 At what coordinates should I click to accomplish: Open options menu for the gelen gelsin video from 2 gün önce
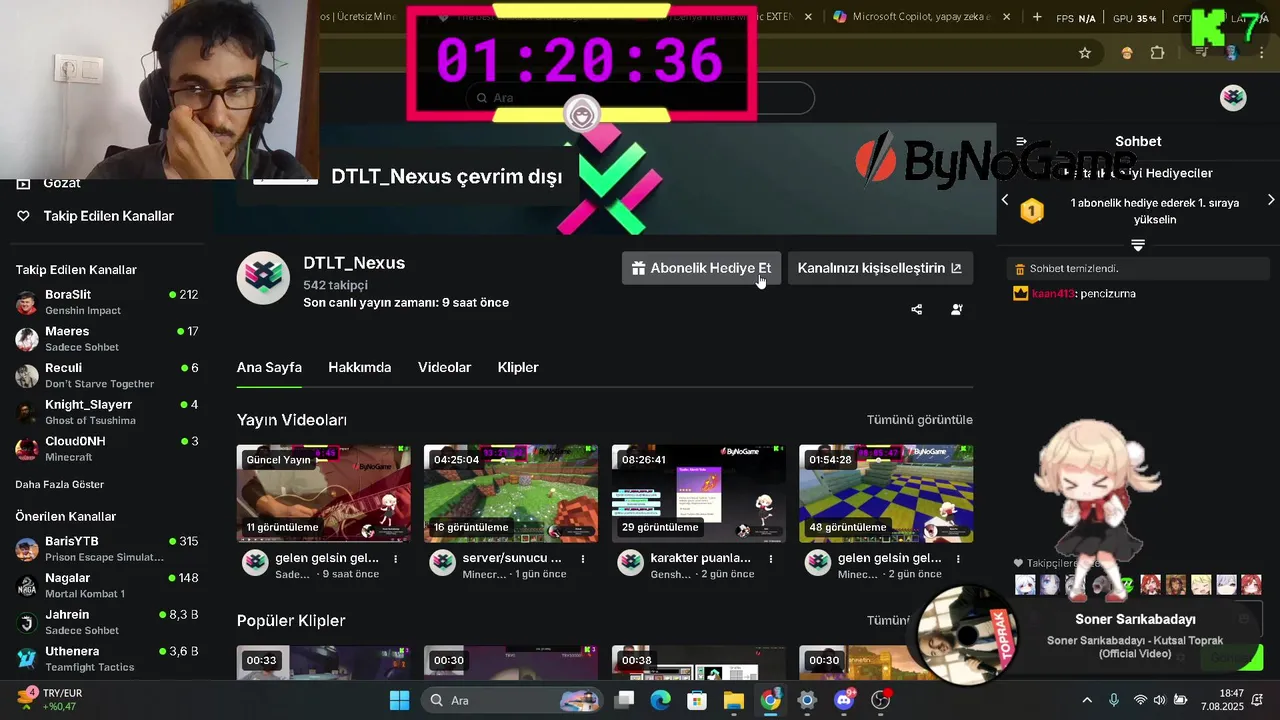tap(958, 559)
